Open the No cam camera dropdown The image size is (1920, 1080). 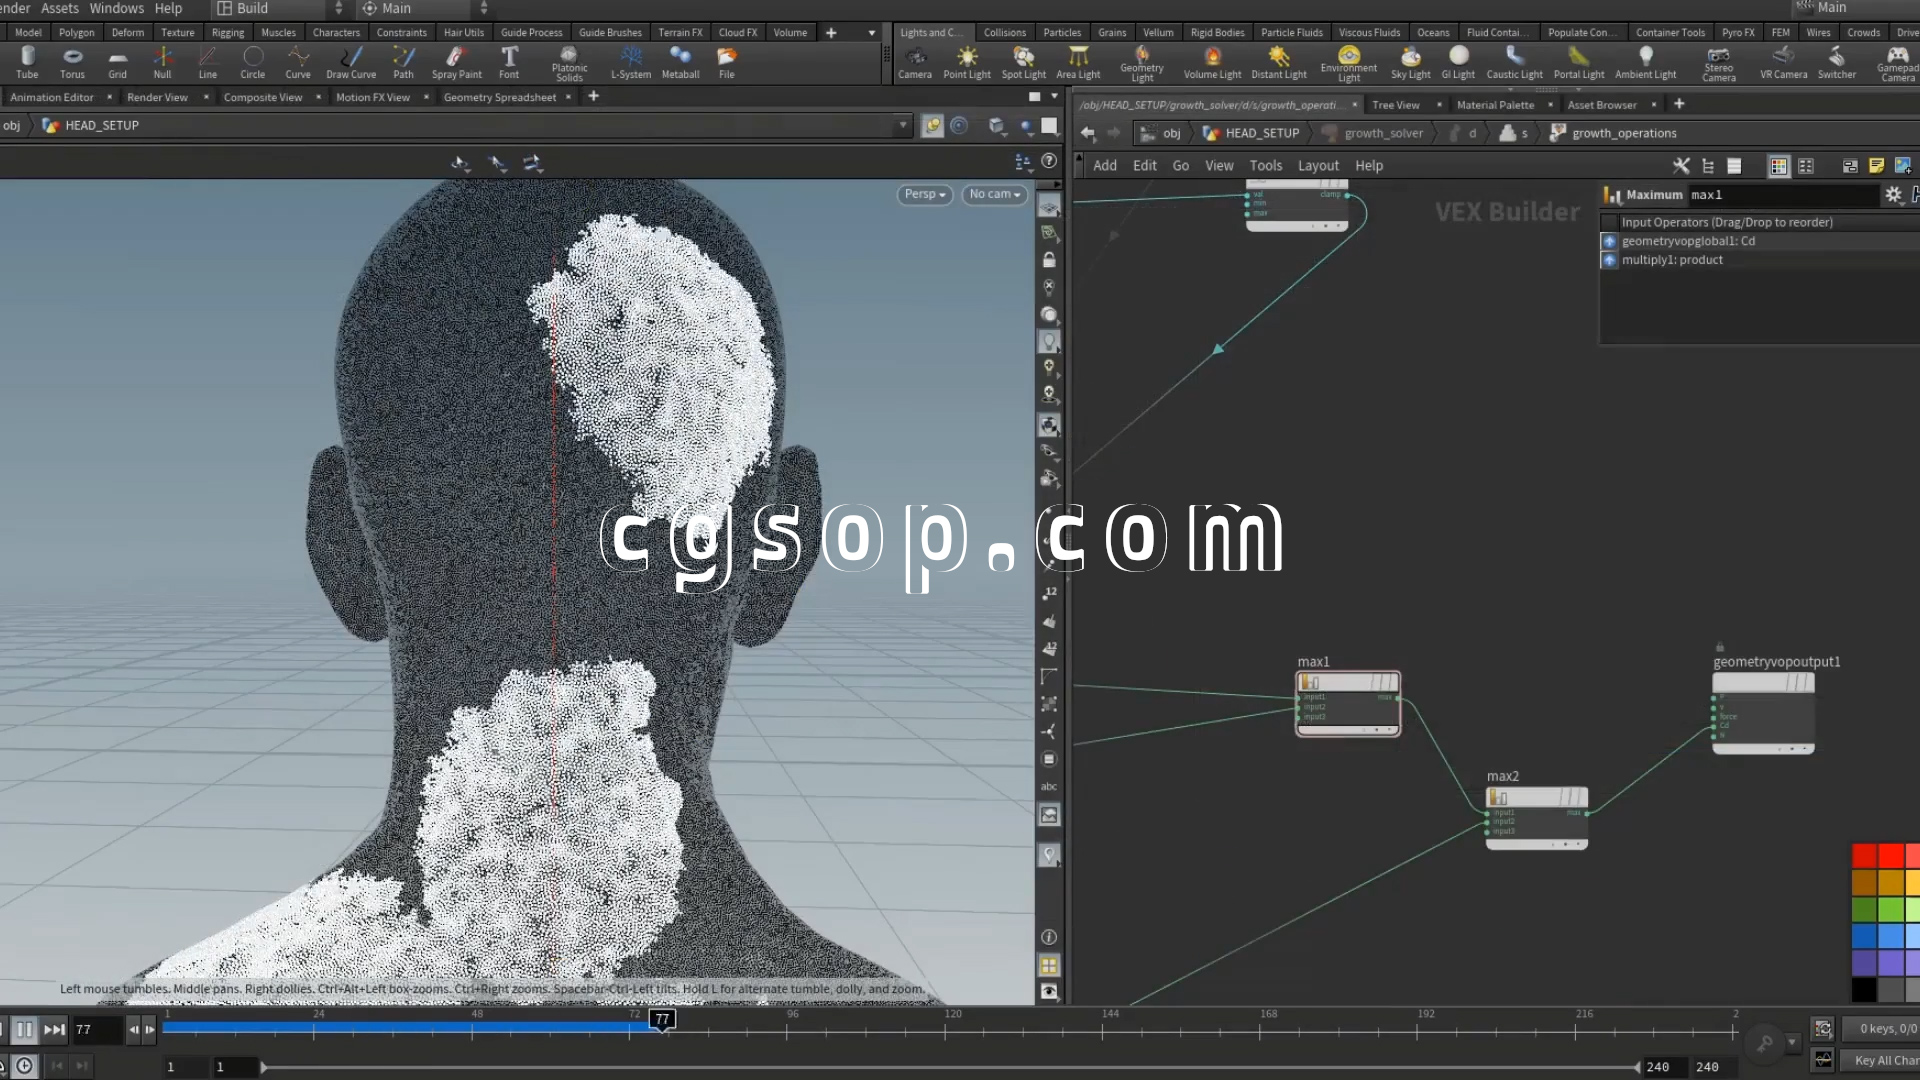994,194
